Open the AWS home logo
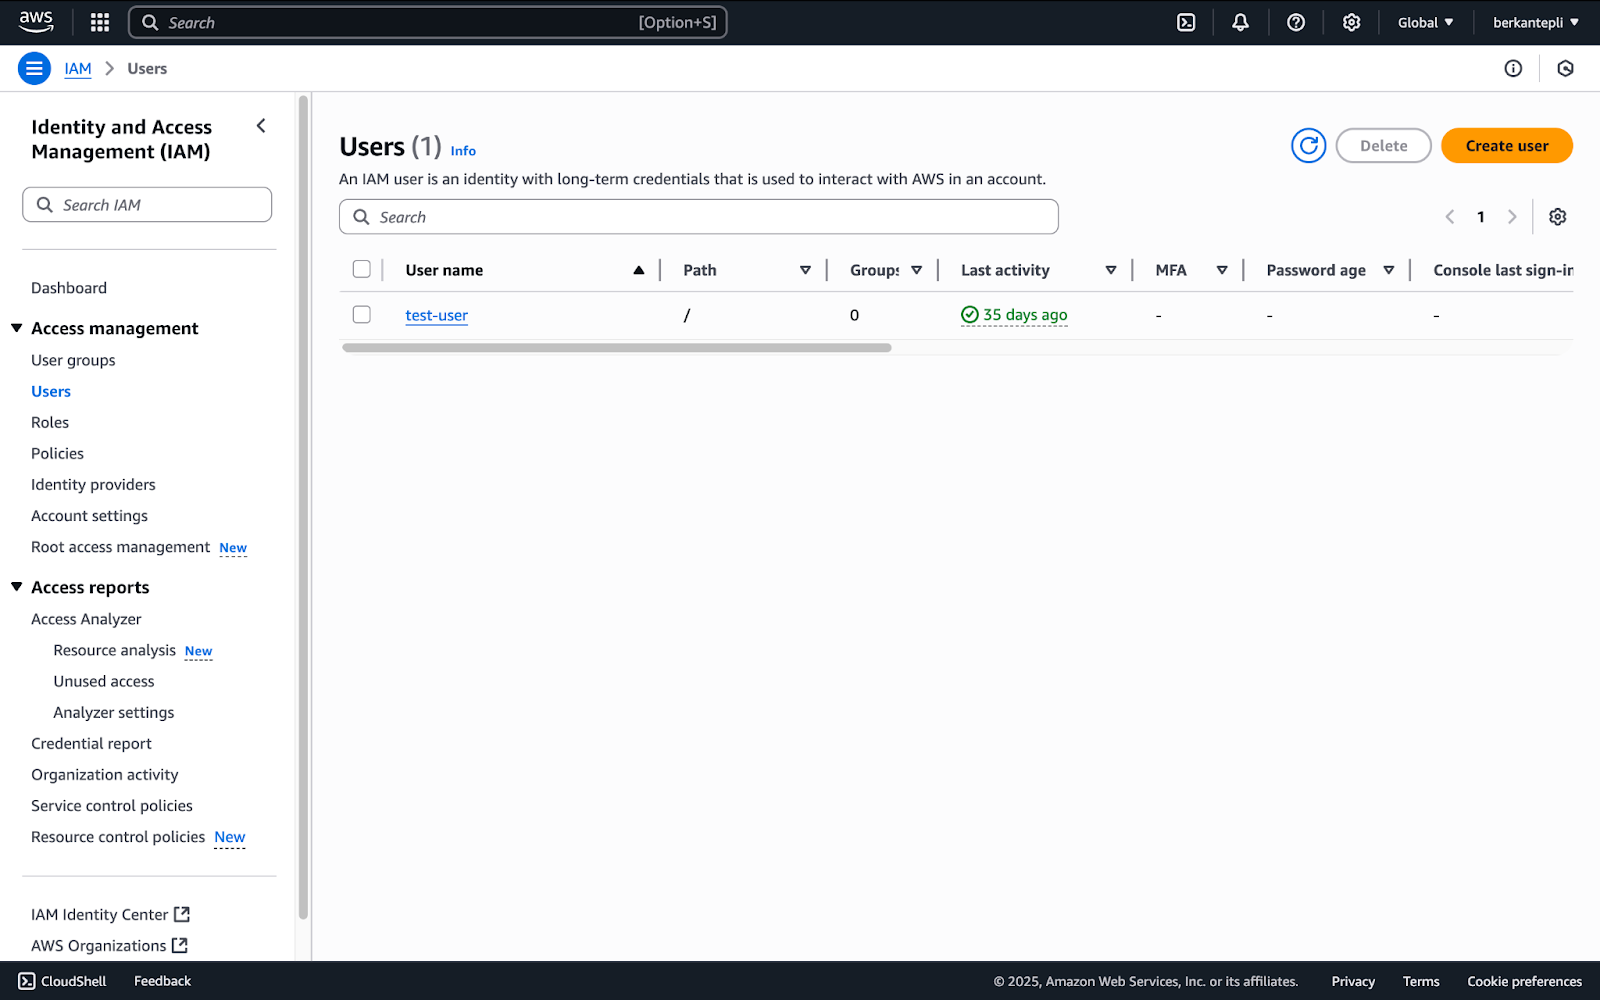1600x1000 pixels. pyautogui.click(x=36, y=22)
